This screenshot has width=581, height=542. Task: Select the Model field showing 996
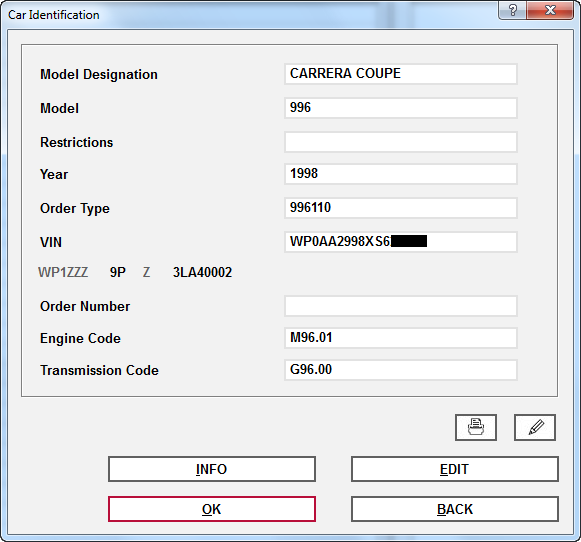click(401, 108)
